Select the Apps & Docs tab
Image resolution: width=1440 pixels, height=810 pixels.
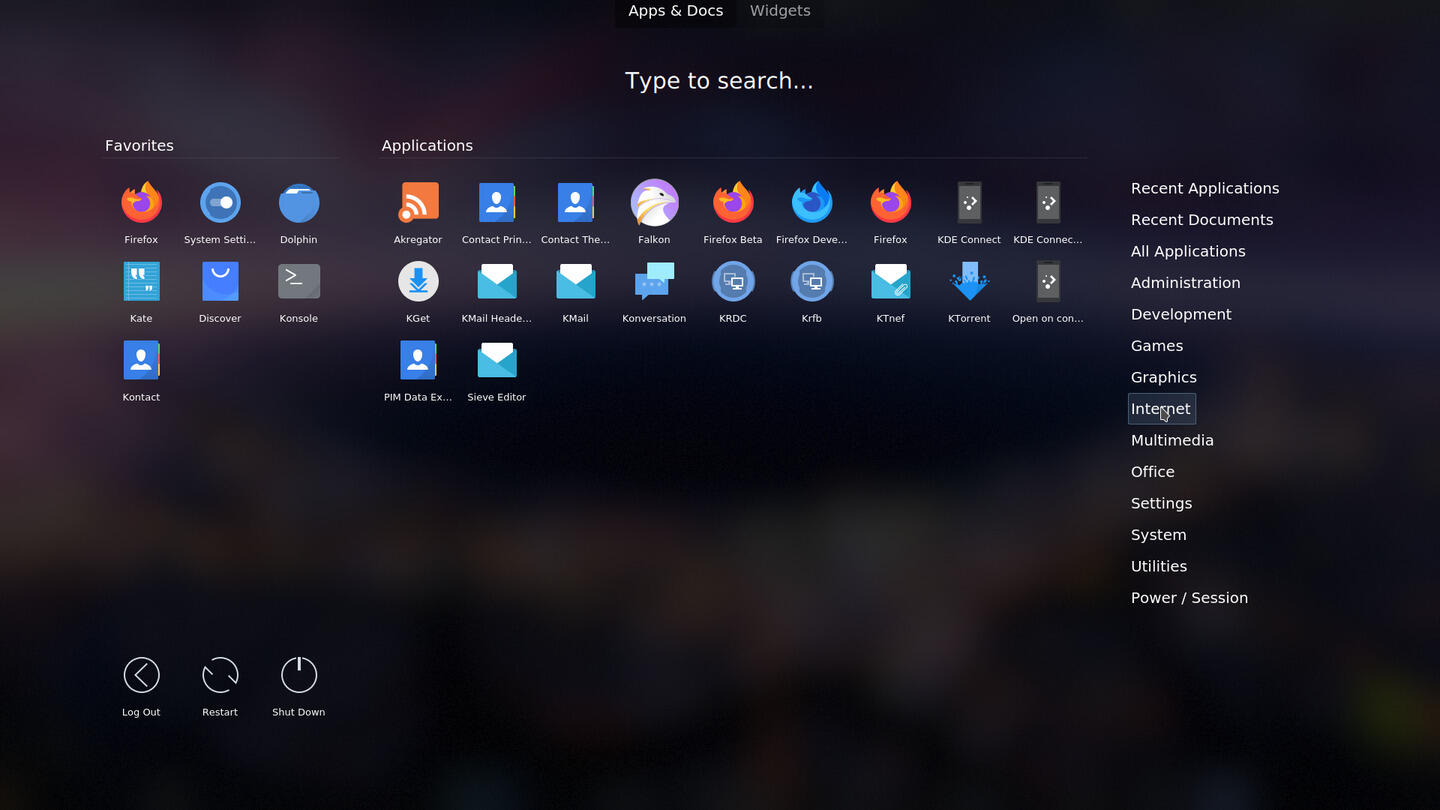coord(675,11)
